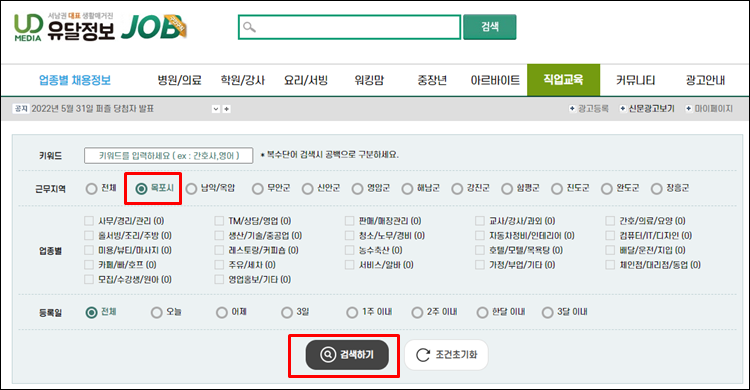
Task: Check the 서비스/알바 checkbox
Action: pyautogui.click(x=350, y=265)
